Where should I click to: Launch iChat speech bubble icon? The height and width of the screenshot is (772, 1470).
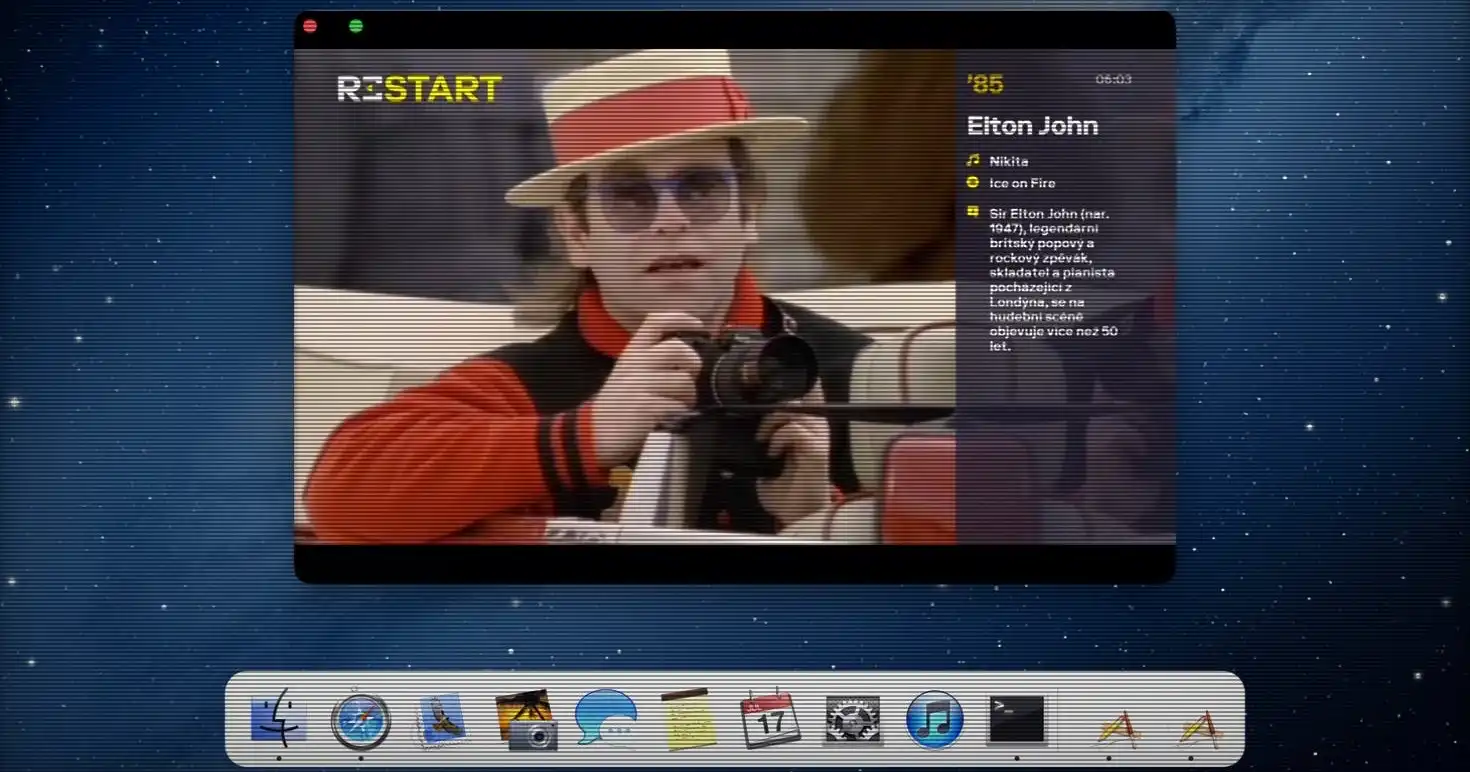tap(607, 719)
